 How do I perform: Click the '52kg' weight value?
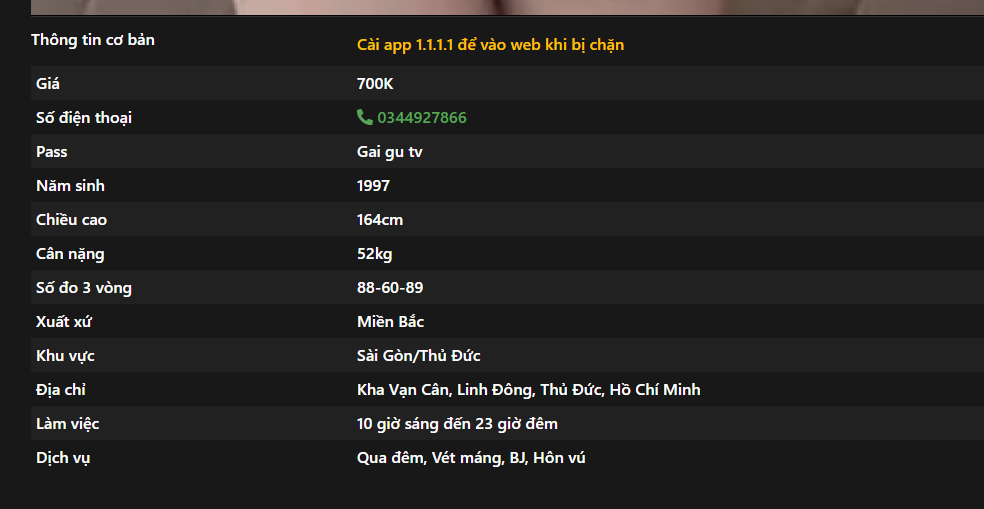[375, 254]
